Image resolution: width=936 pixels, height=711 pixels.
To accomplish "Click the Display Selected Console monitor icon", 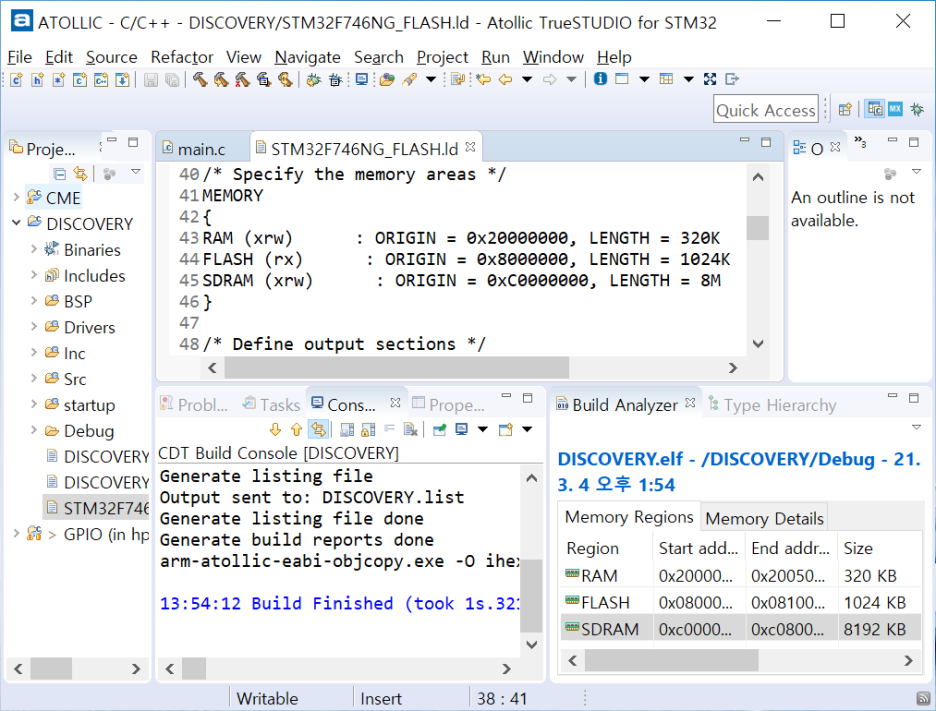I will click(461, 429).
